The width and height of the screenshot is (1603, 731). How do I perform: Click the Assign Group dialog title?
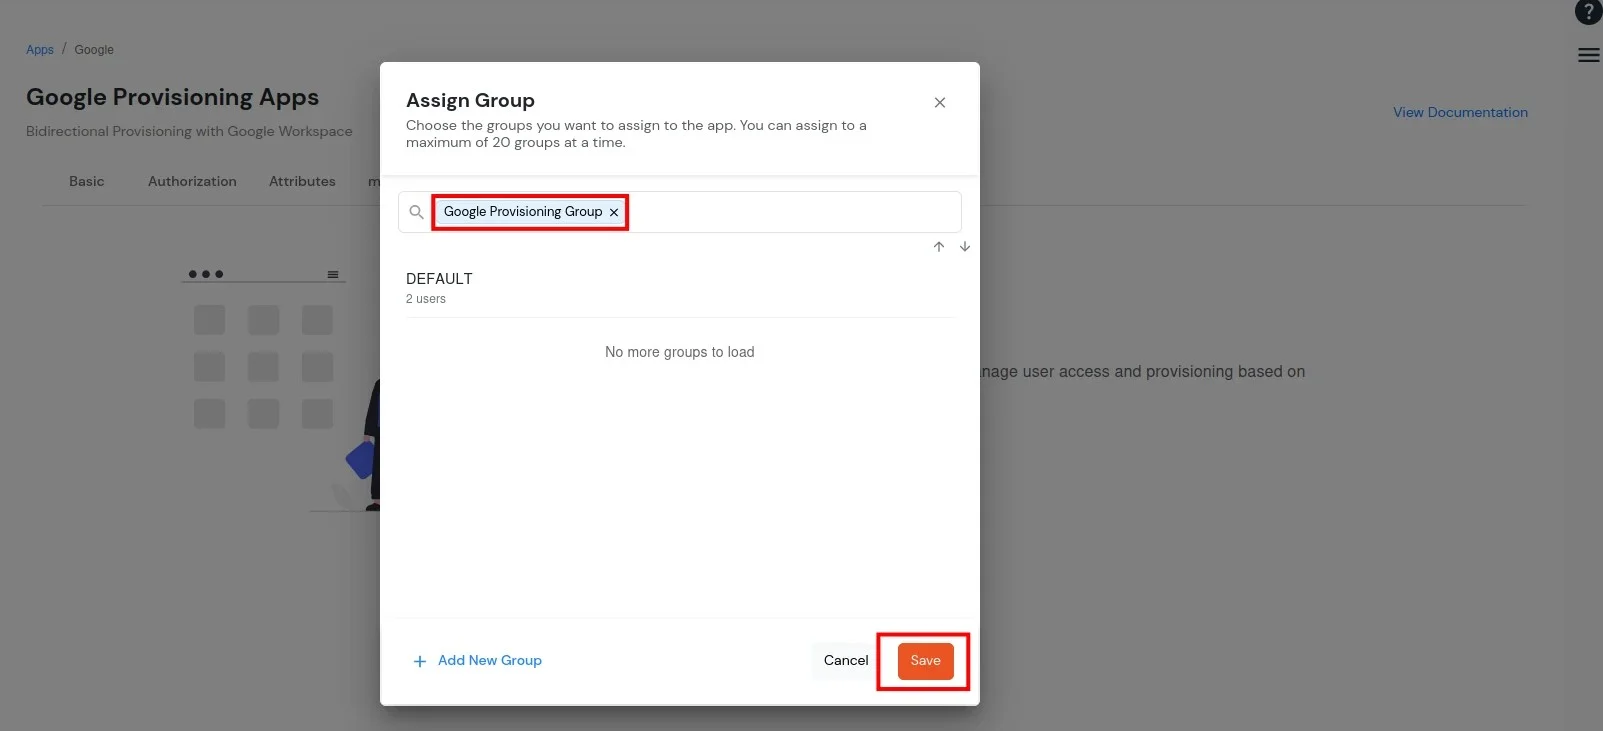pos(470,100)
